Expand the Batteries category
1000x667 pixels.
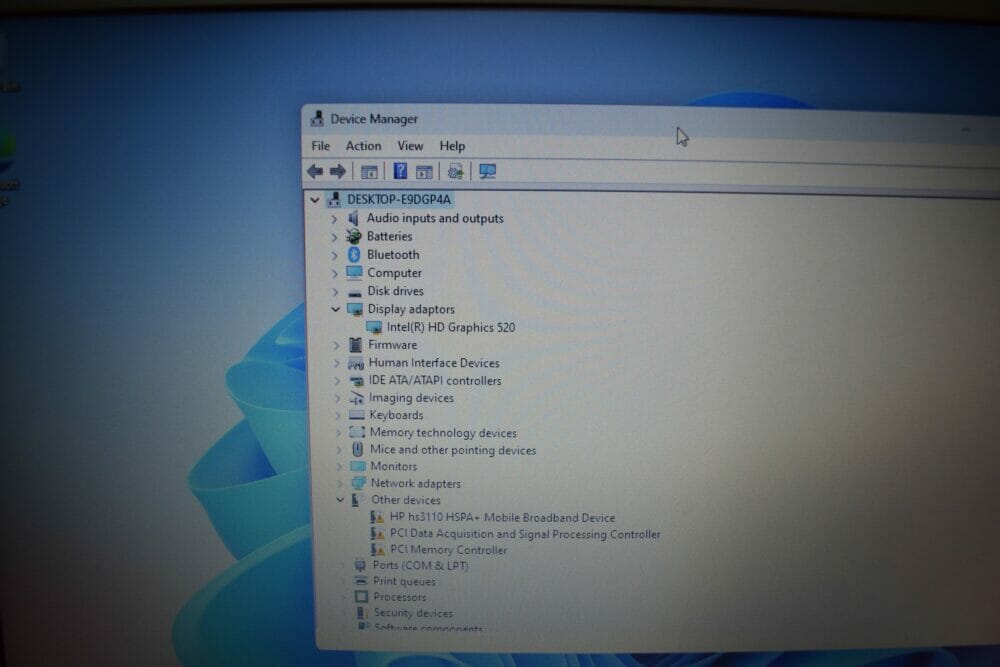(334, 237)
